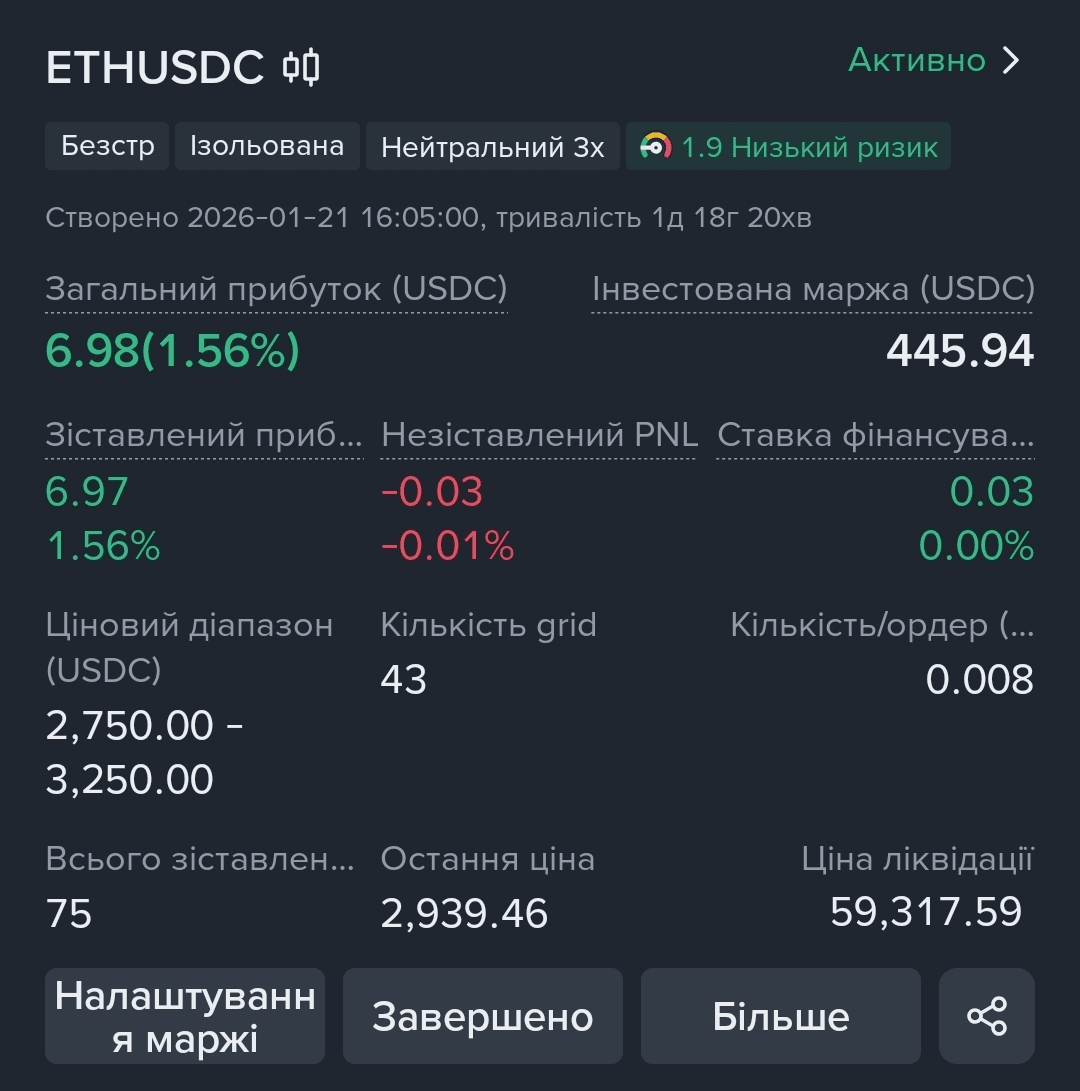Tap the Нейтральний 3x leverage tag
The image size is (1080, 1091).
(x=493, y=147)
